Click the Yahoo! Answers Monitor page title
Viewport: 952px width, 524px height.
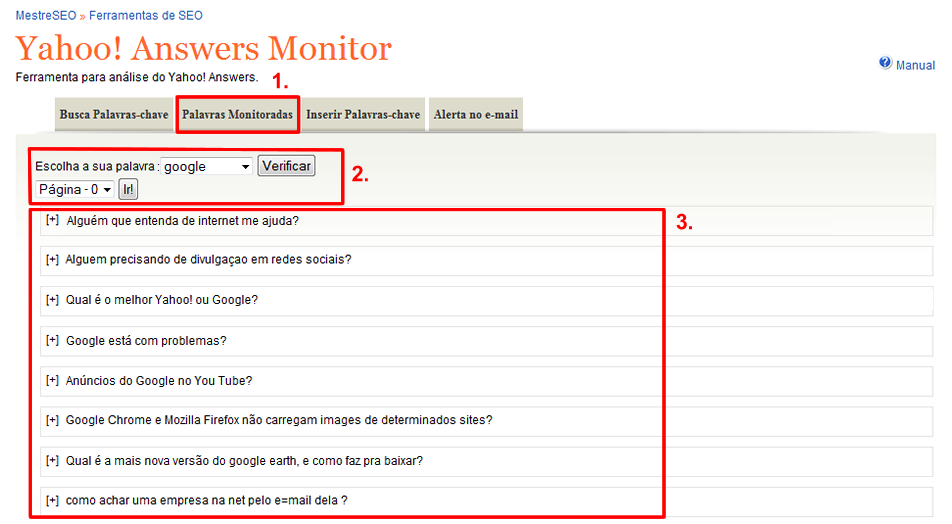(203, 48)
